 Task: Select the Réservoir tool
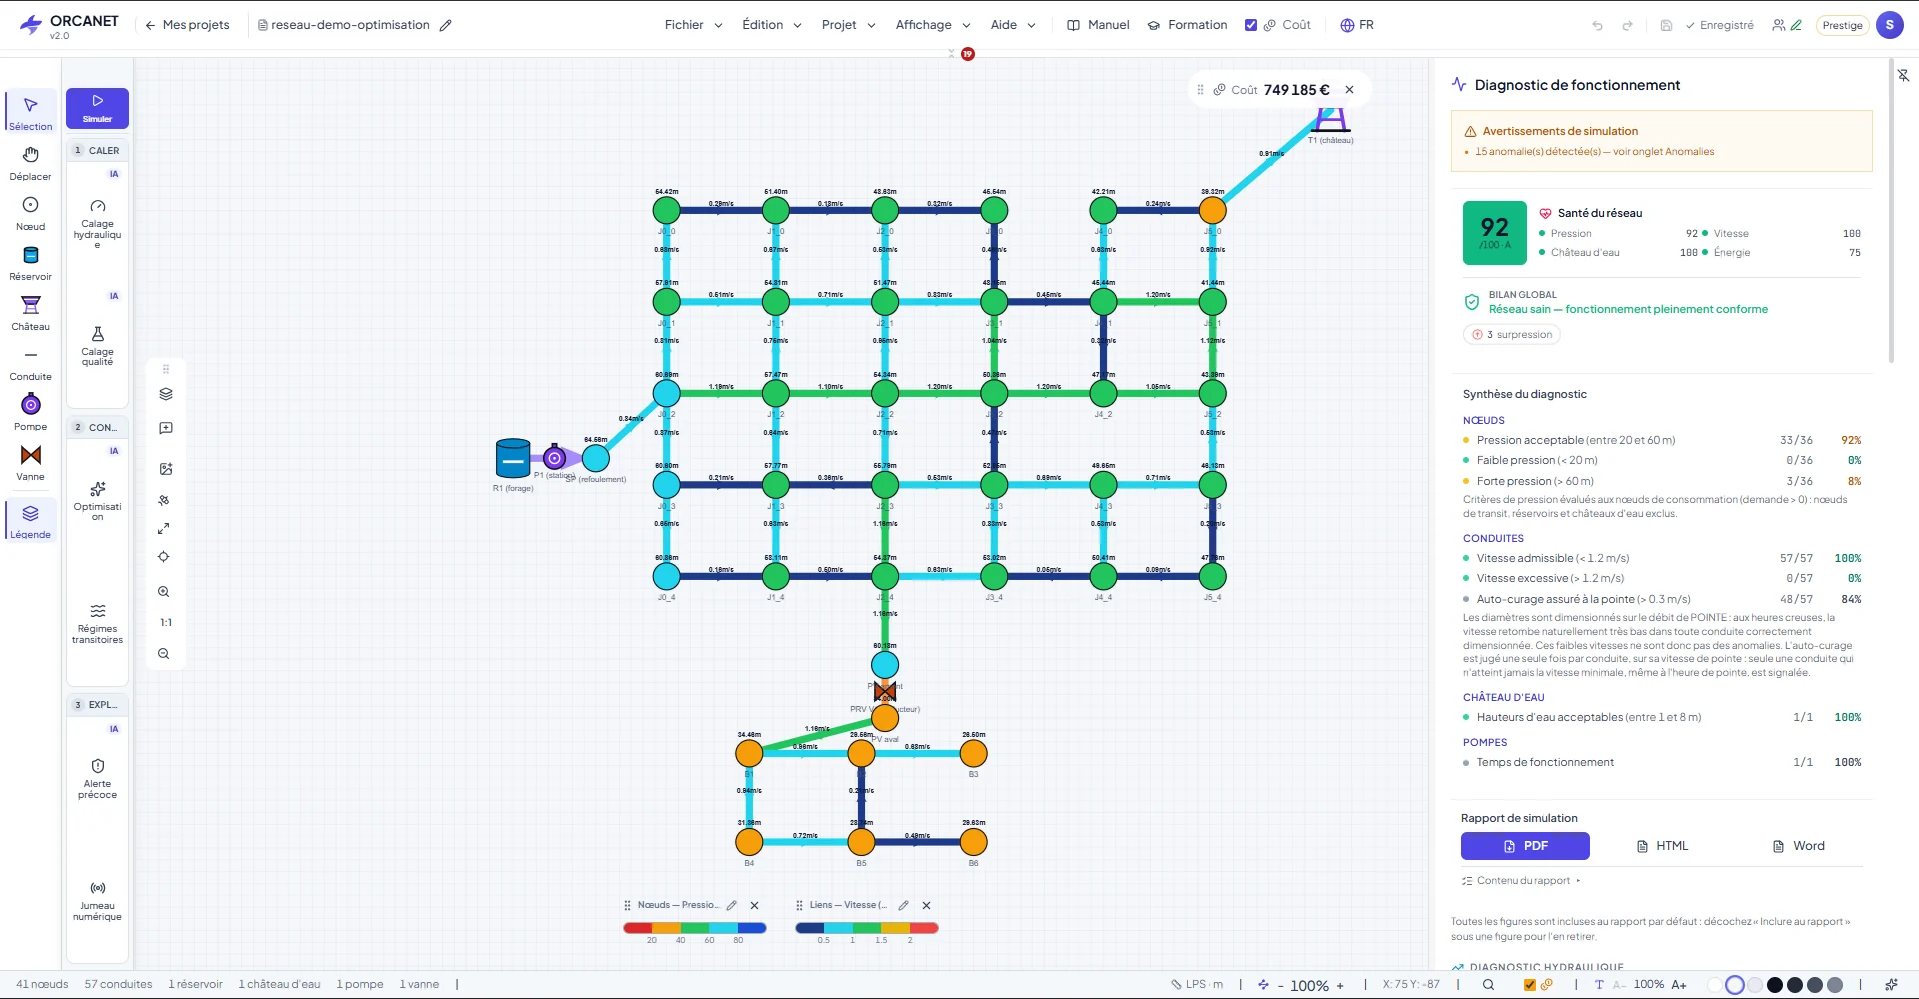[x=31, y=263]
